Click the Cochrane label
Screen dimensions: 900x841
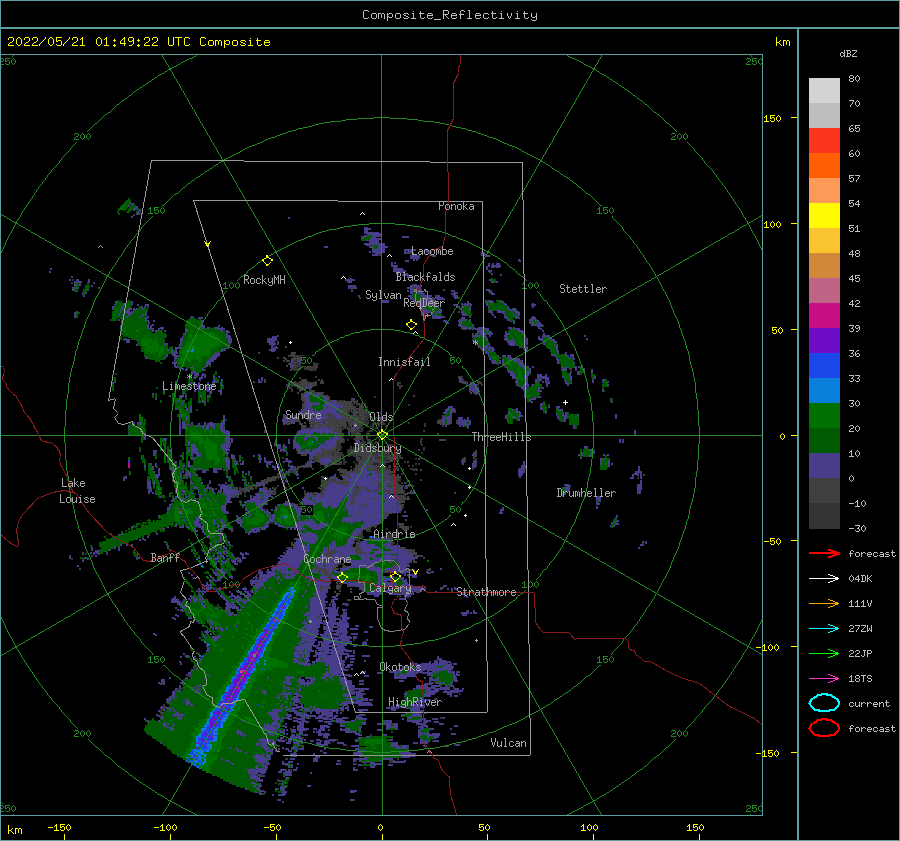327,559
